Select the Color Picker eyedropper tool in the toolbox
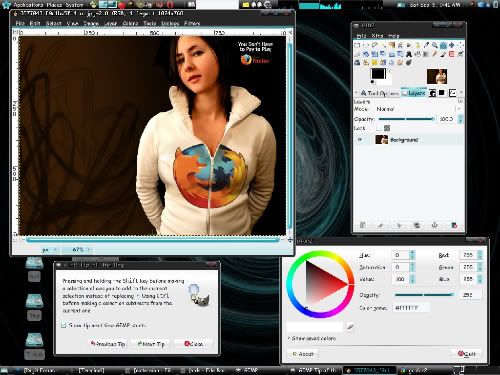Image resolution: width=500 pixels, height=375 pixels. [427, 45]
